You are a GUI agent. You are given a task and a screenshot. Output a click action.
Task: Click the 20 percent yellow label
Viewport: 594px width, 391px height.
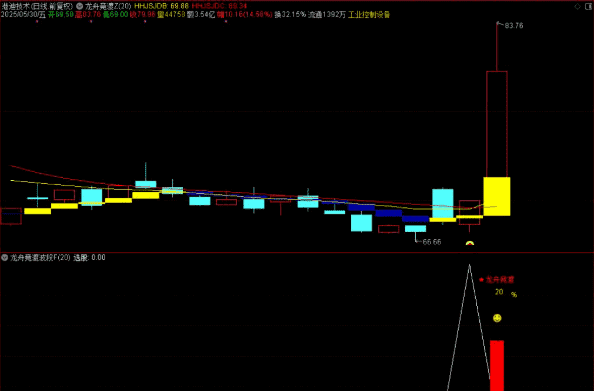(x=506, y=293)
